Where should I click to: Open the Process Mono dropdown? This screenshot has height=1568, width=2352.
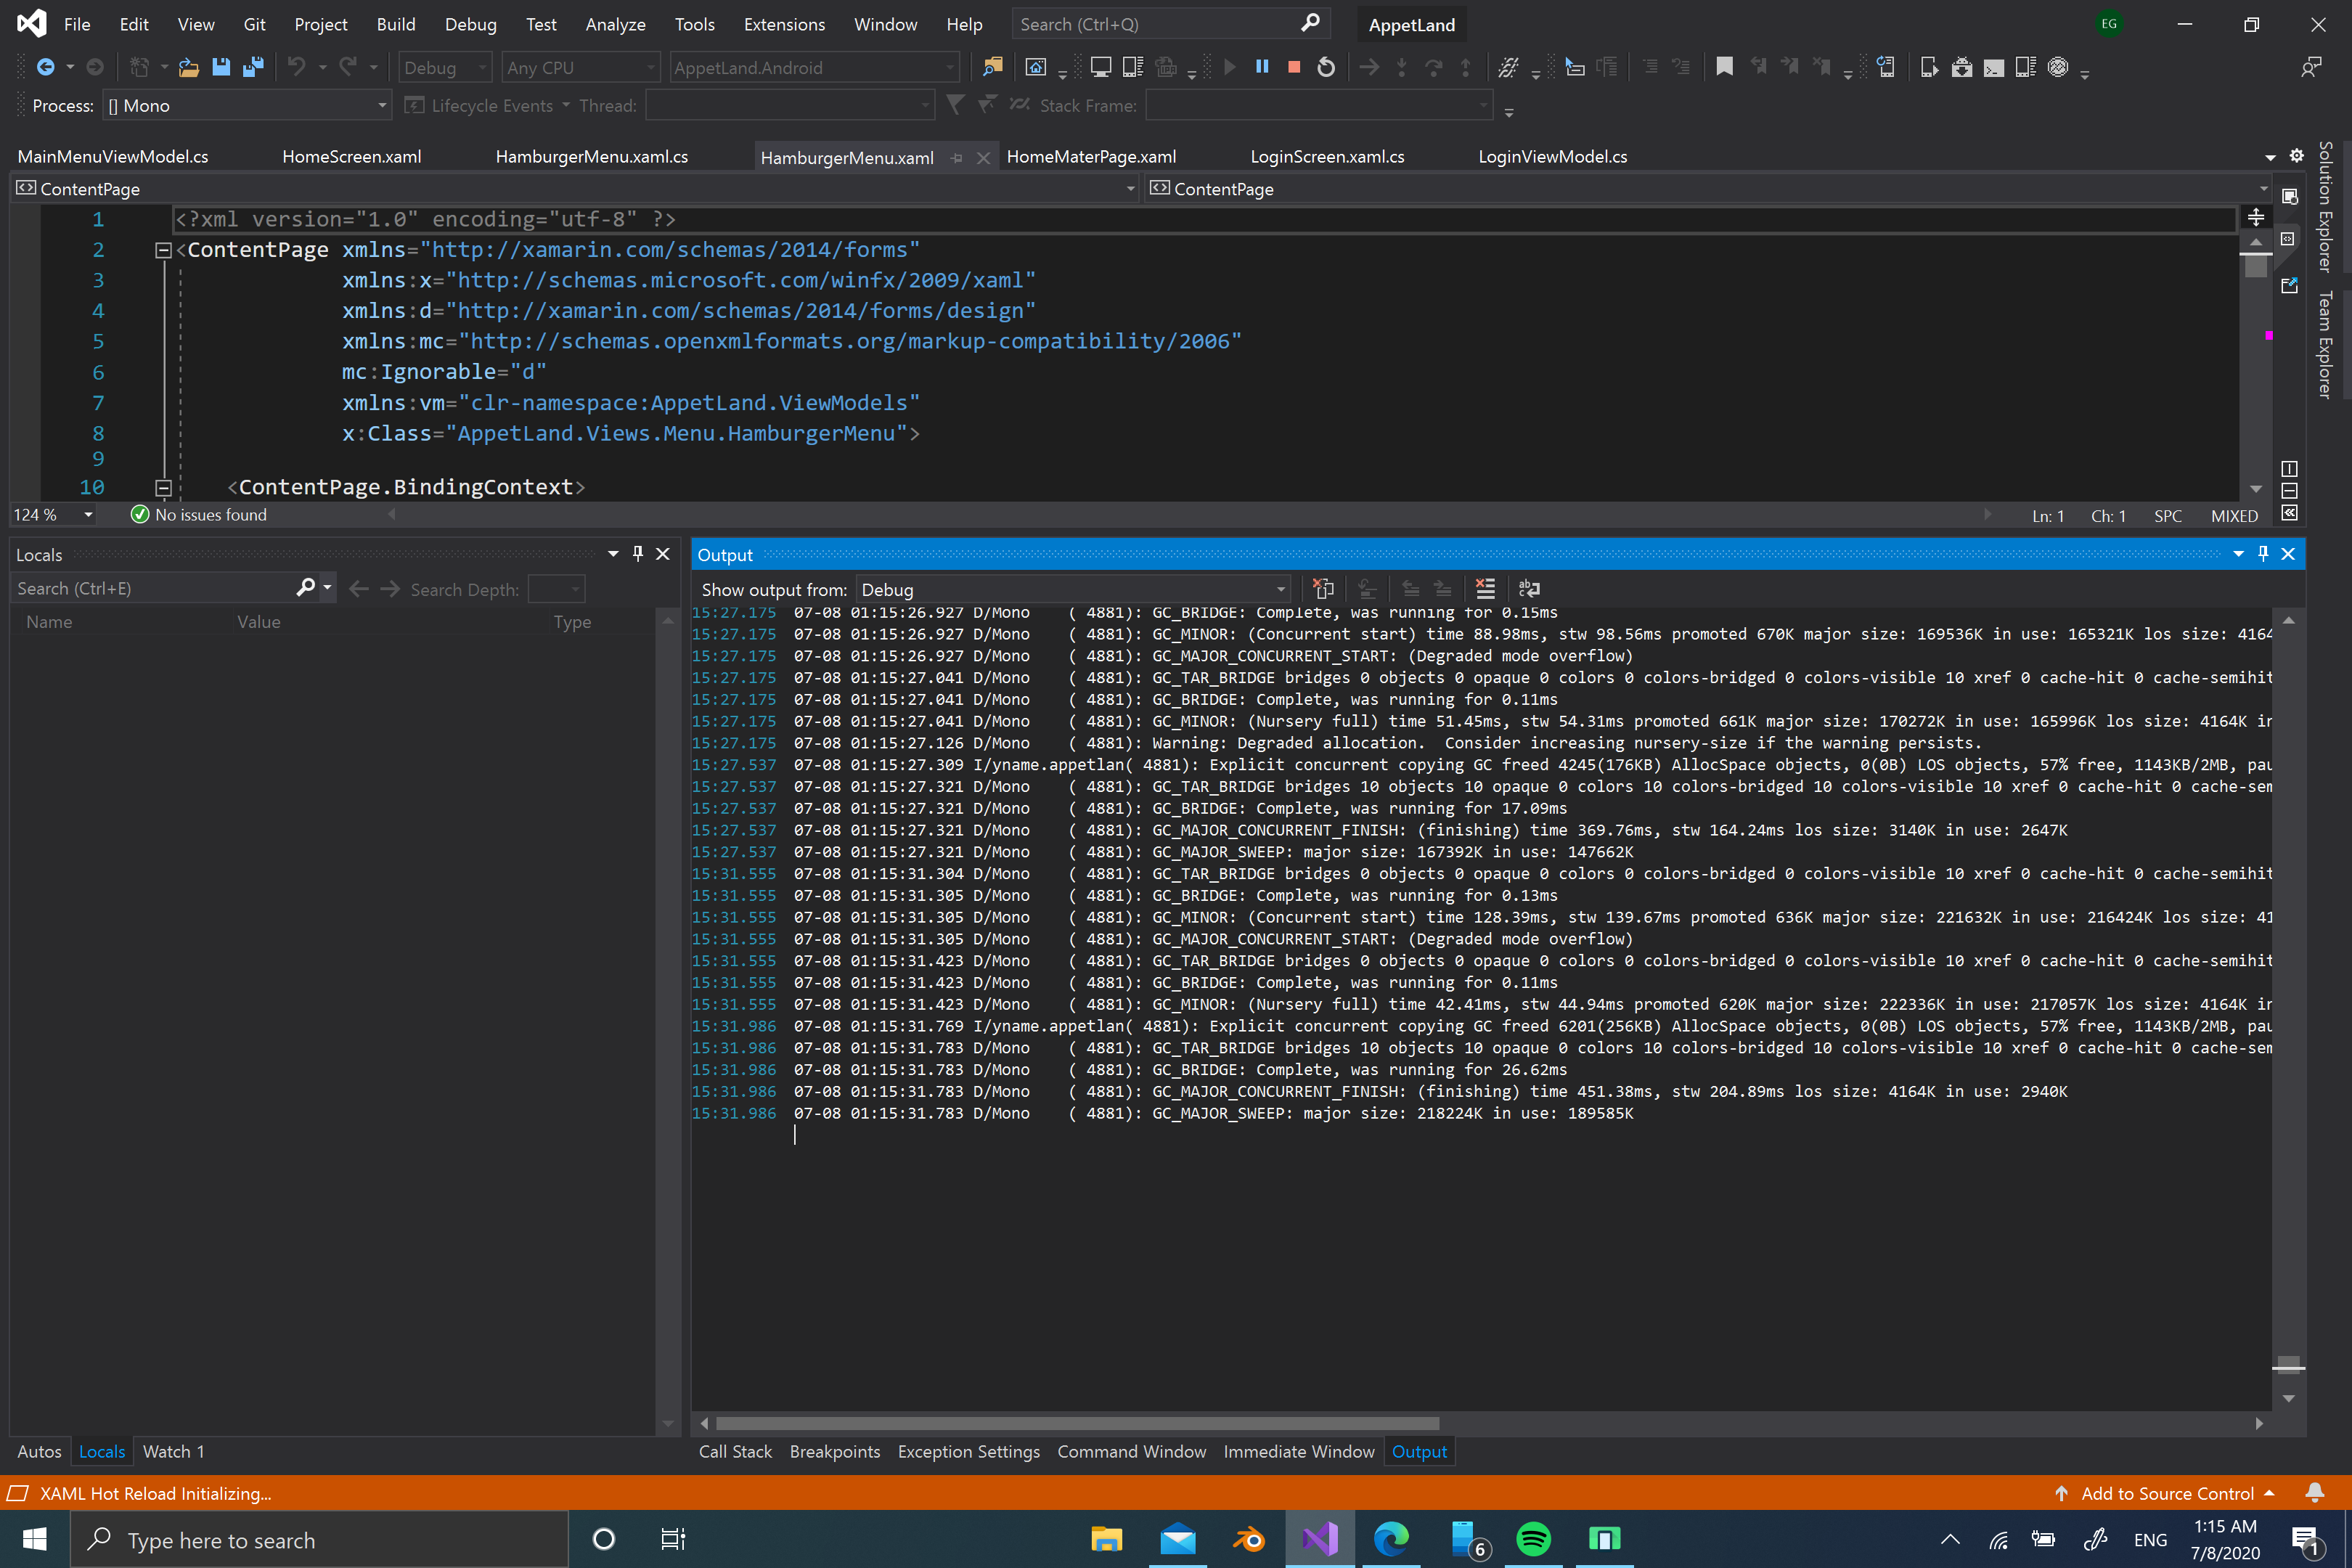pyautogui.click(x=246, y=106)
